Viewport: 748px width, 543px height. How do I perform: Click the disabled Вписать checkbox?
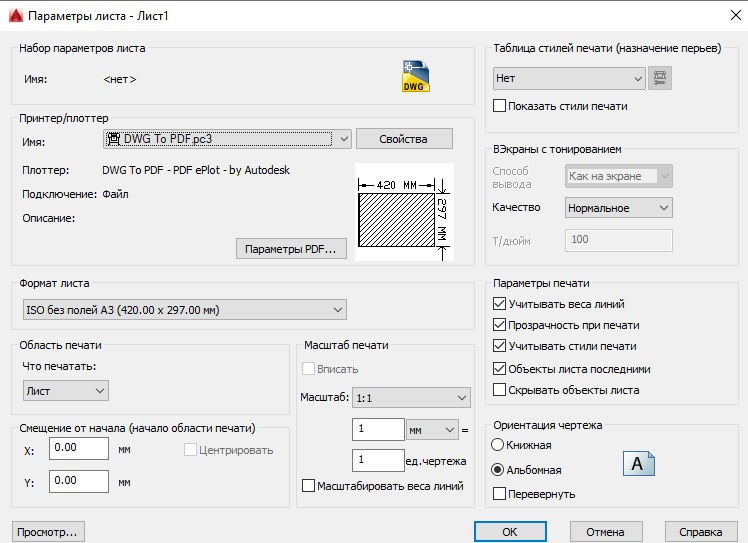(308, 368)
